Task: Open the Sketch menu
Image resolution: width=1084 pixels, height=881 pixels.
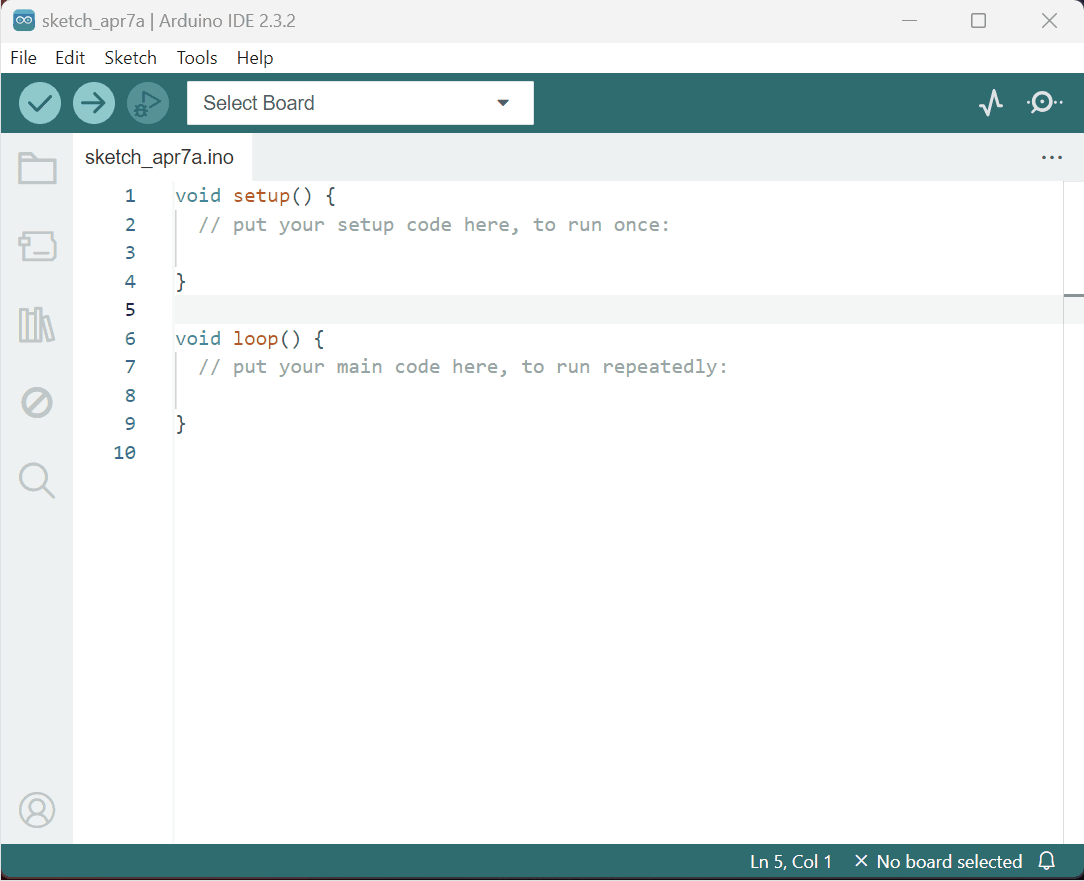Action: click(x=130, y=57)
